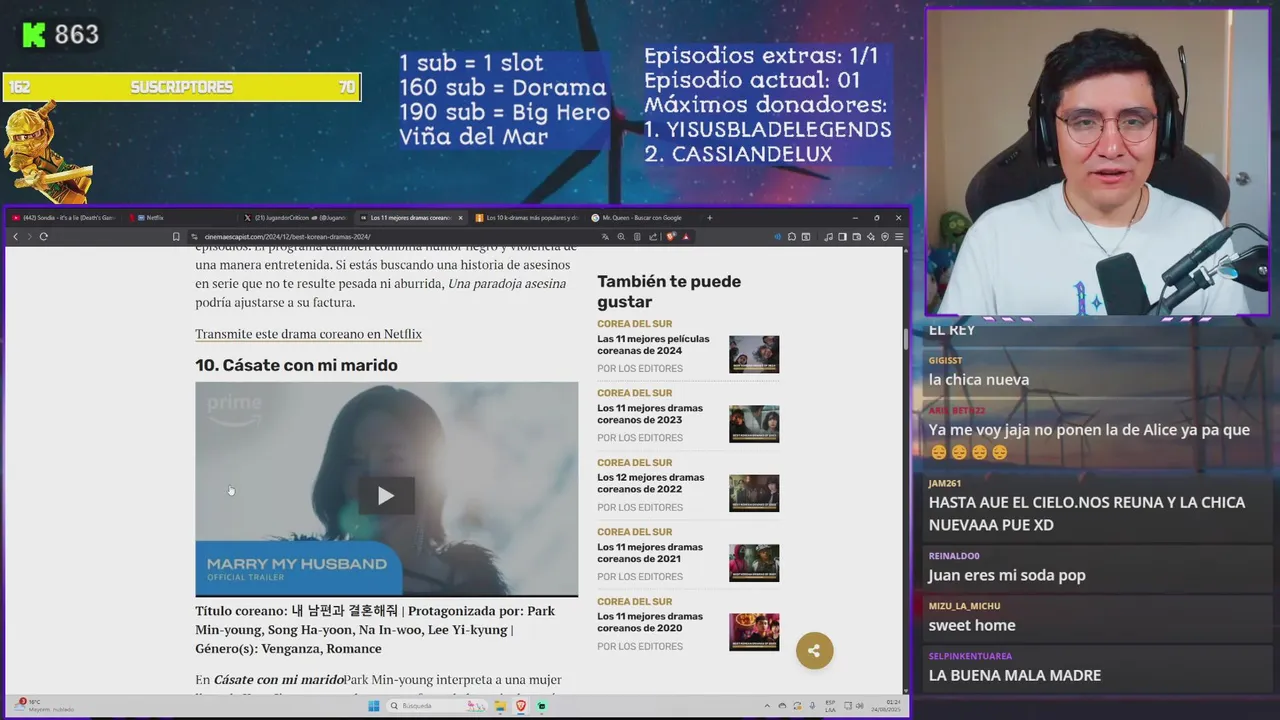Click microphone icon in system tray
The image size is (1280, 720).
coord(812,706)
